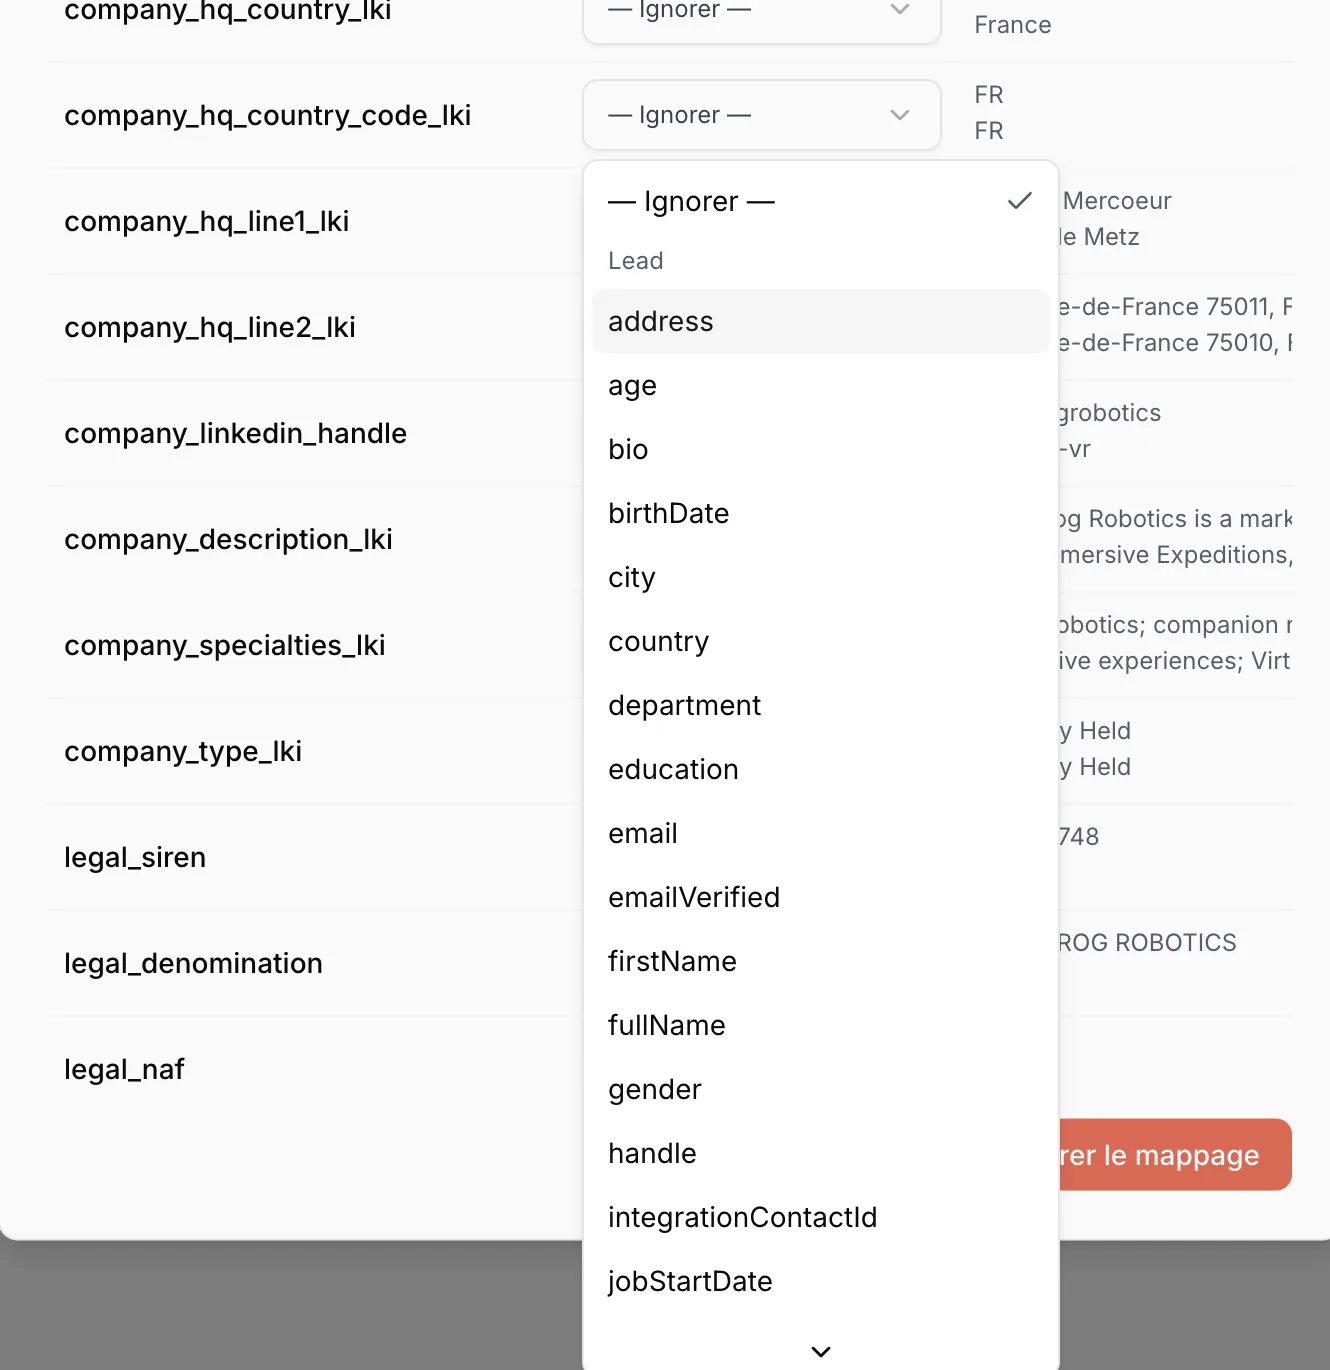The image size is (1330, 1370).
Task: Click the legal_siren column label
Action: (x=135, y=857)
